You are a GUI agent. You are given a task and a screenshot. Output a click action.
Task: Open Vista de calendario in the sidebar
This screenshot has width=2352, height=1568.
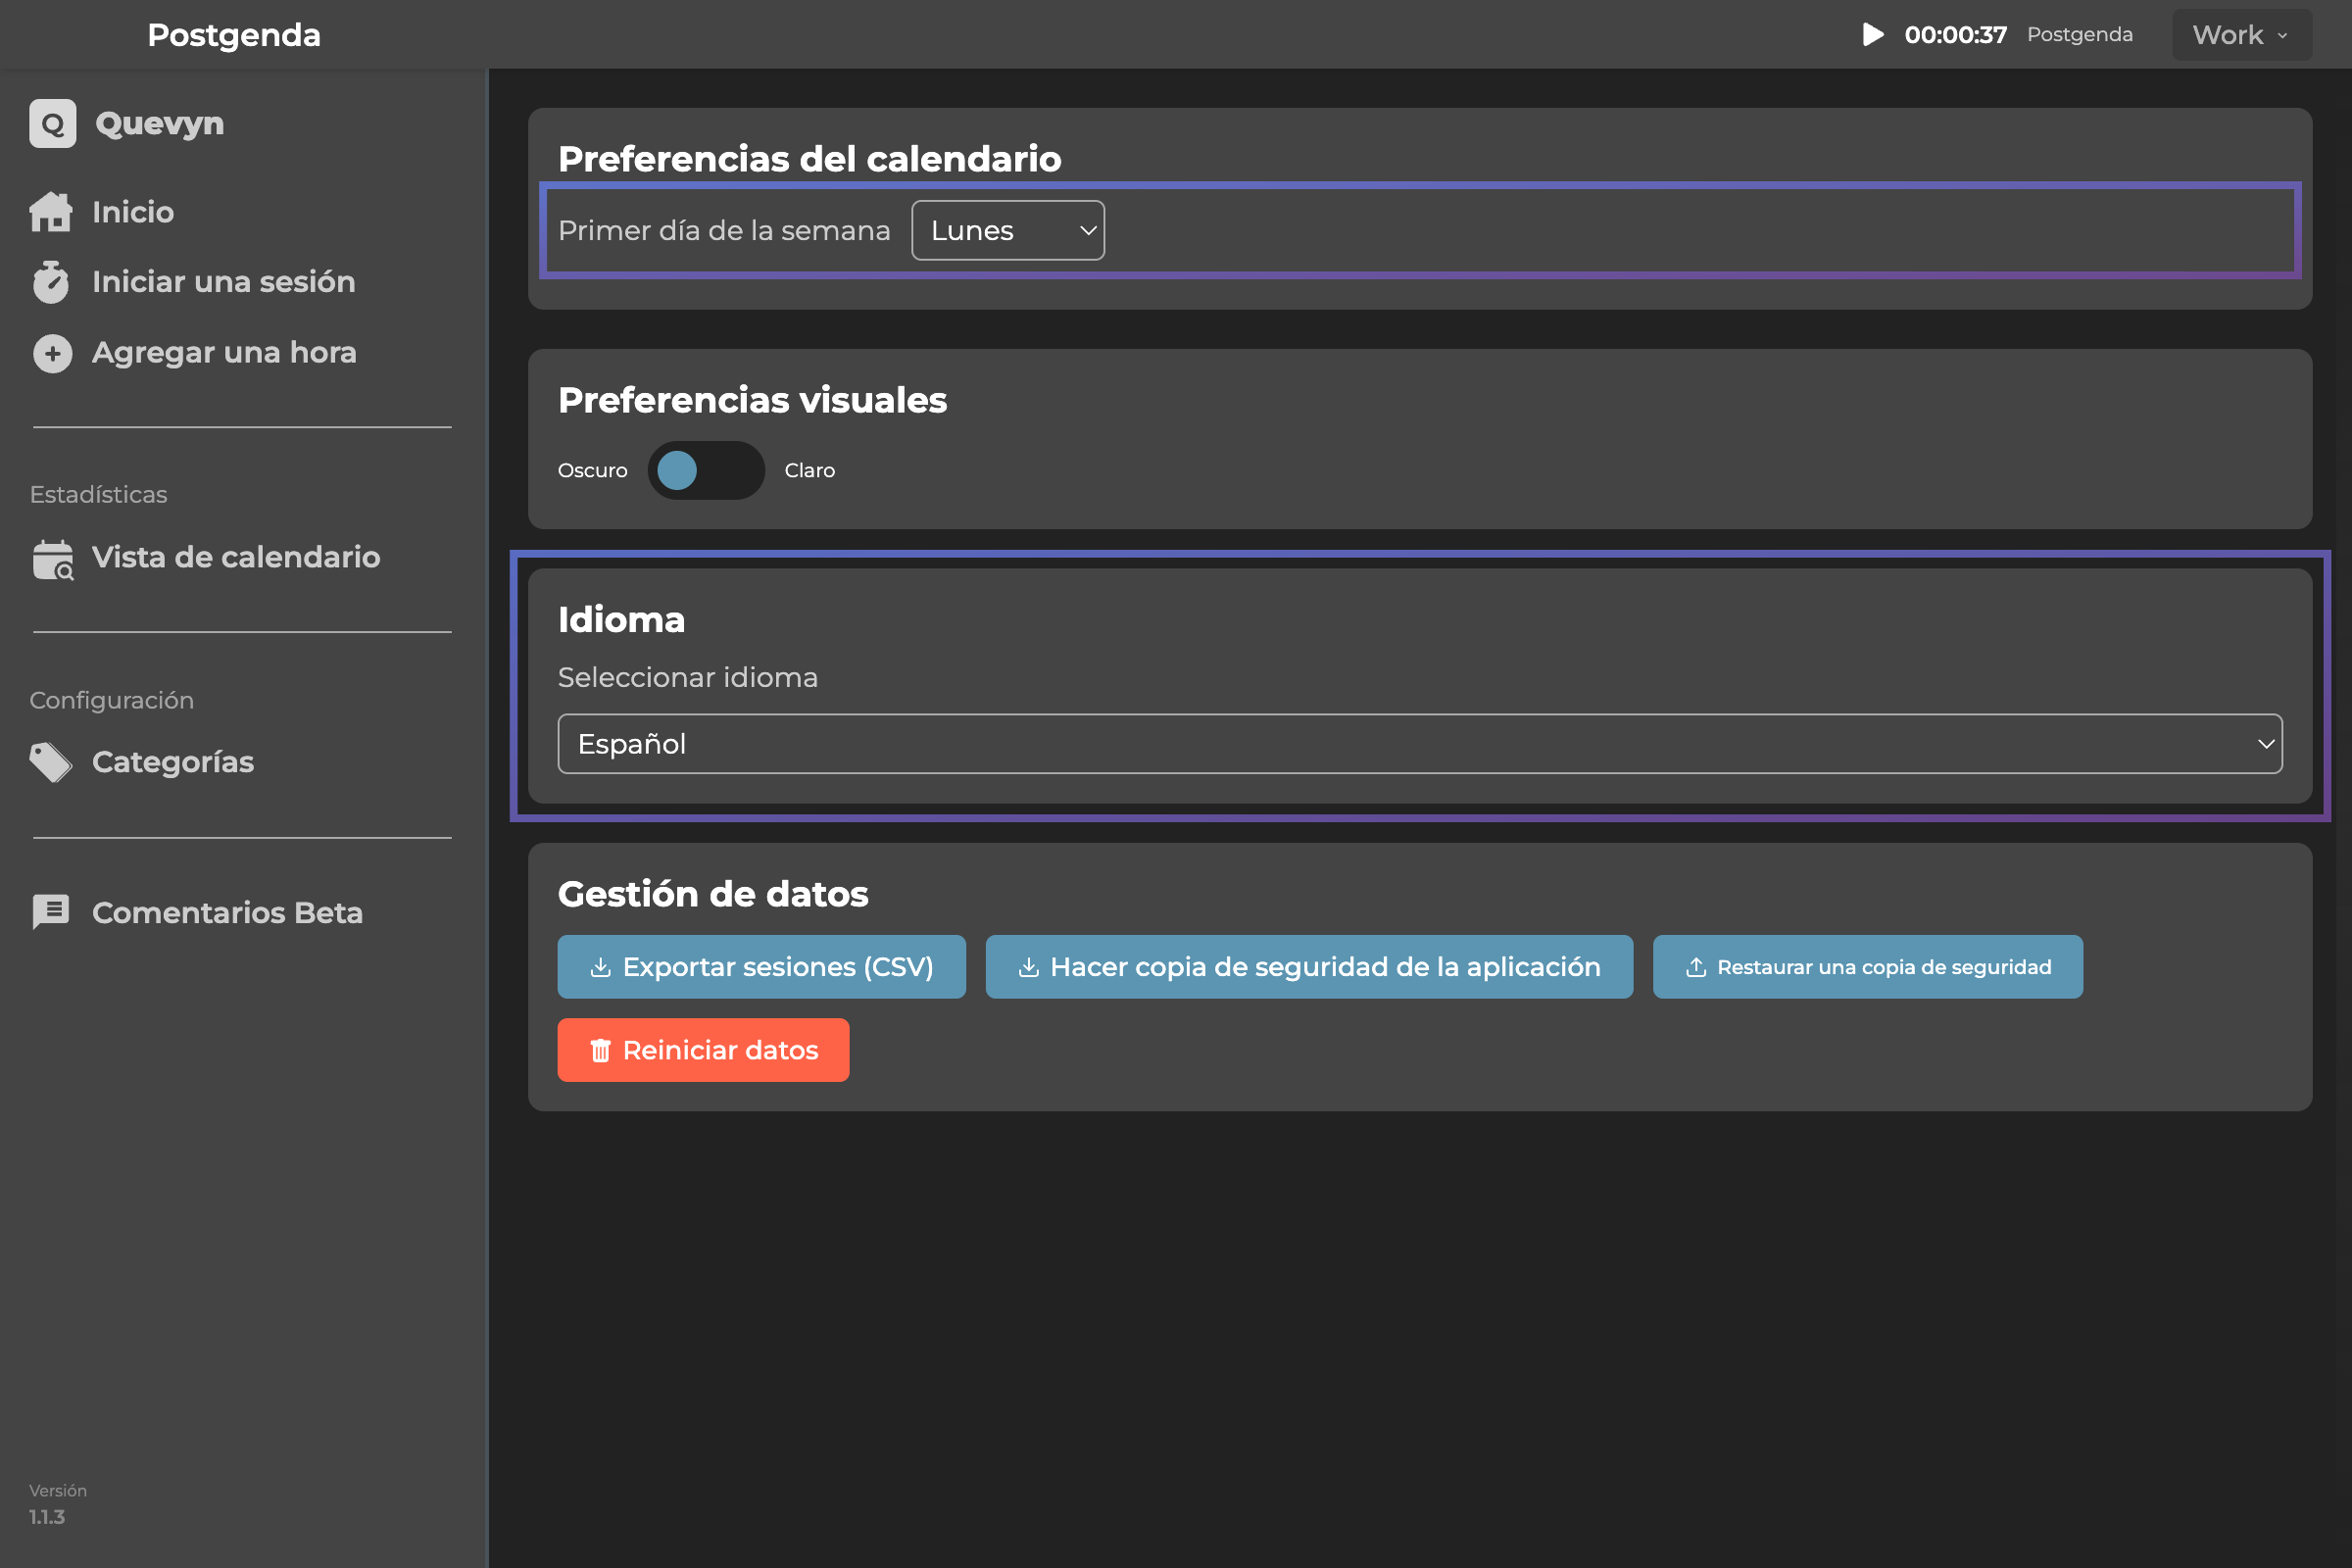[236, 558]
